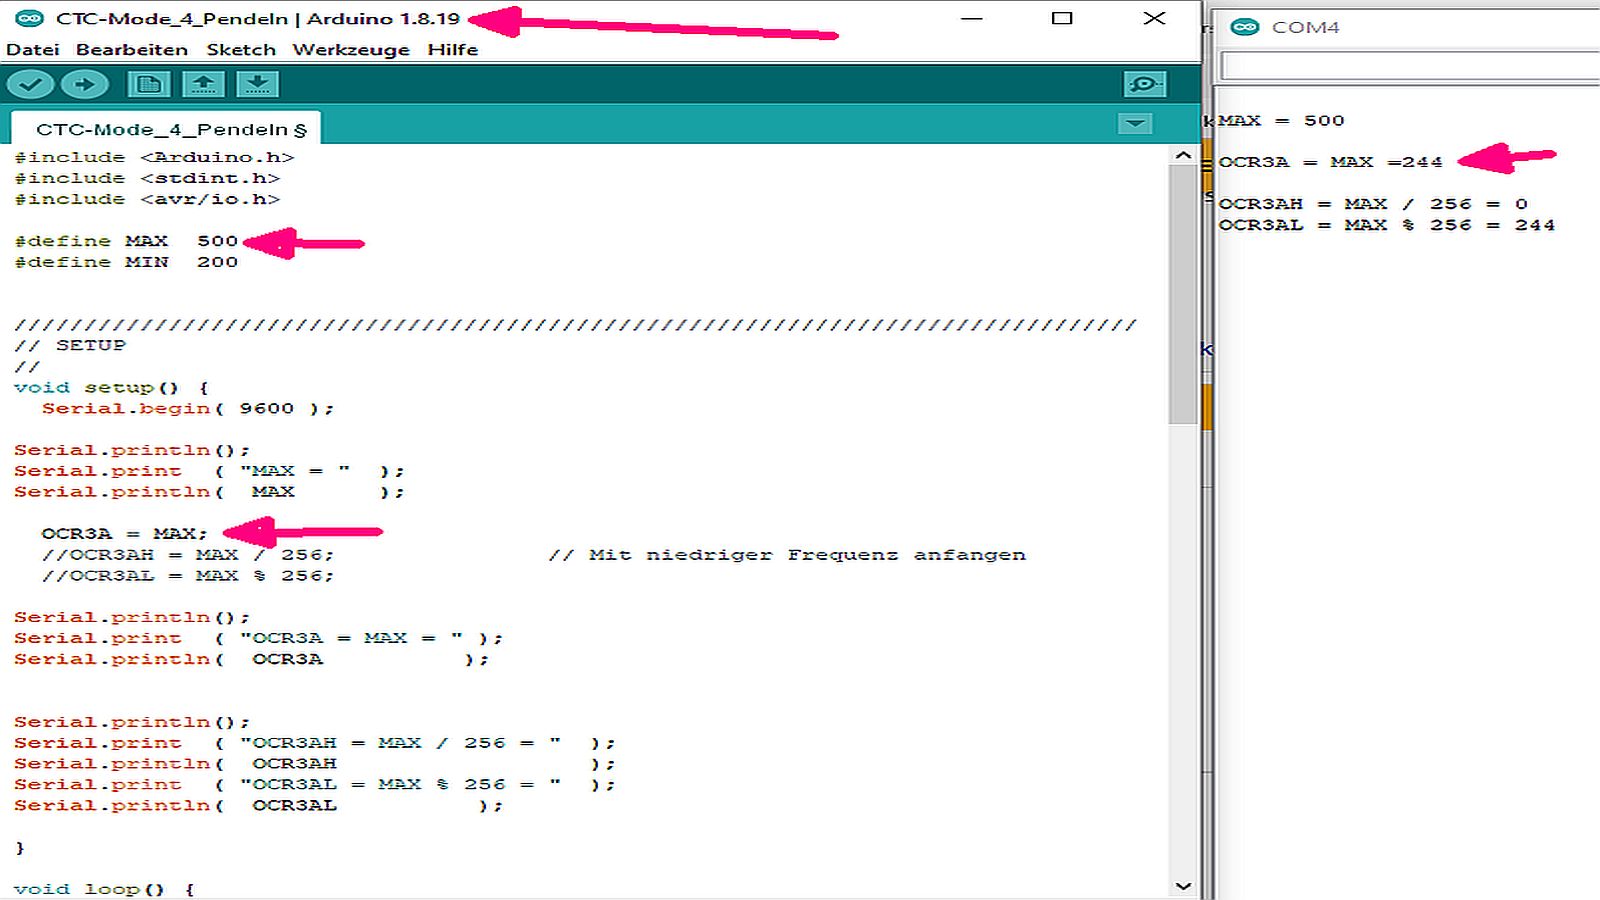
Task: Click the COM4 window title
Action: click(1305, 27)
